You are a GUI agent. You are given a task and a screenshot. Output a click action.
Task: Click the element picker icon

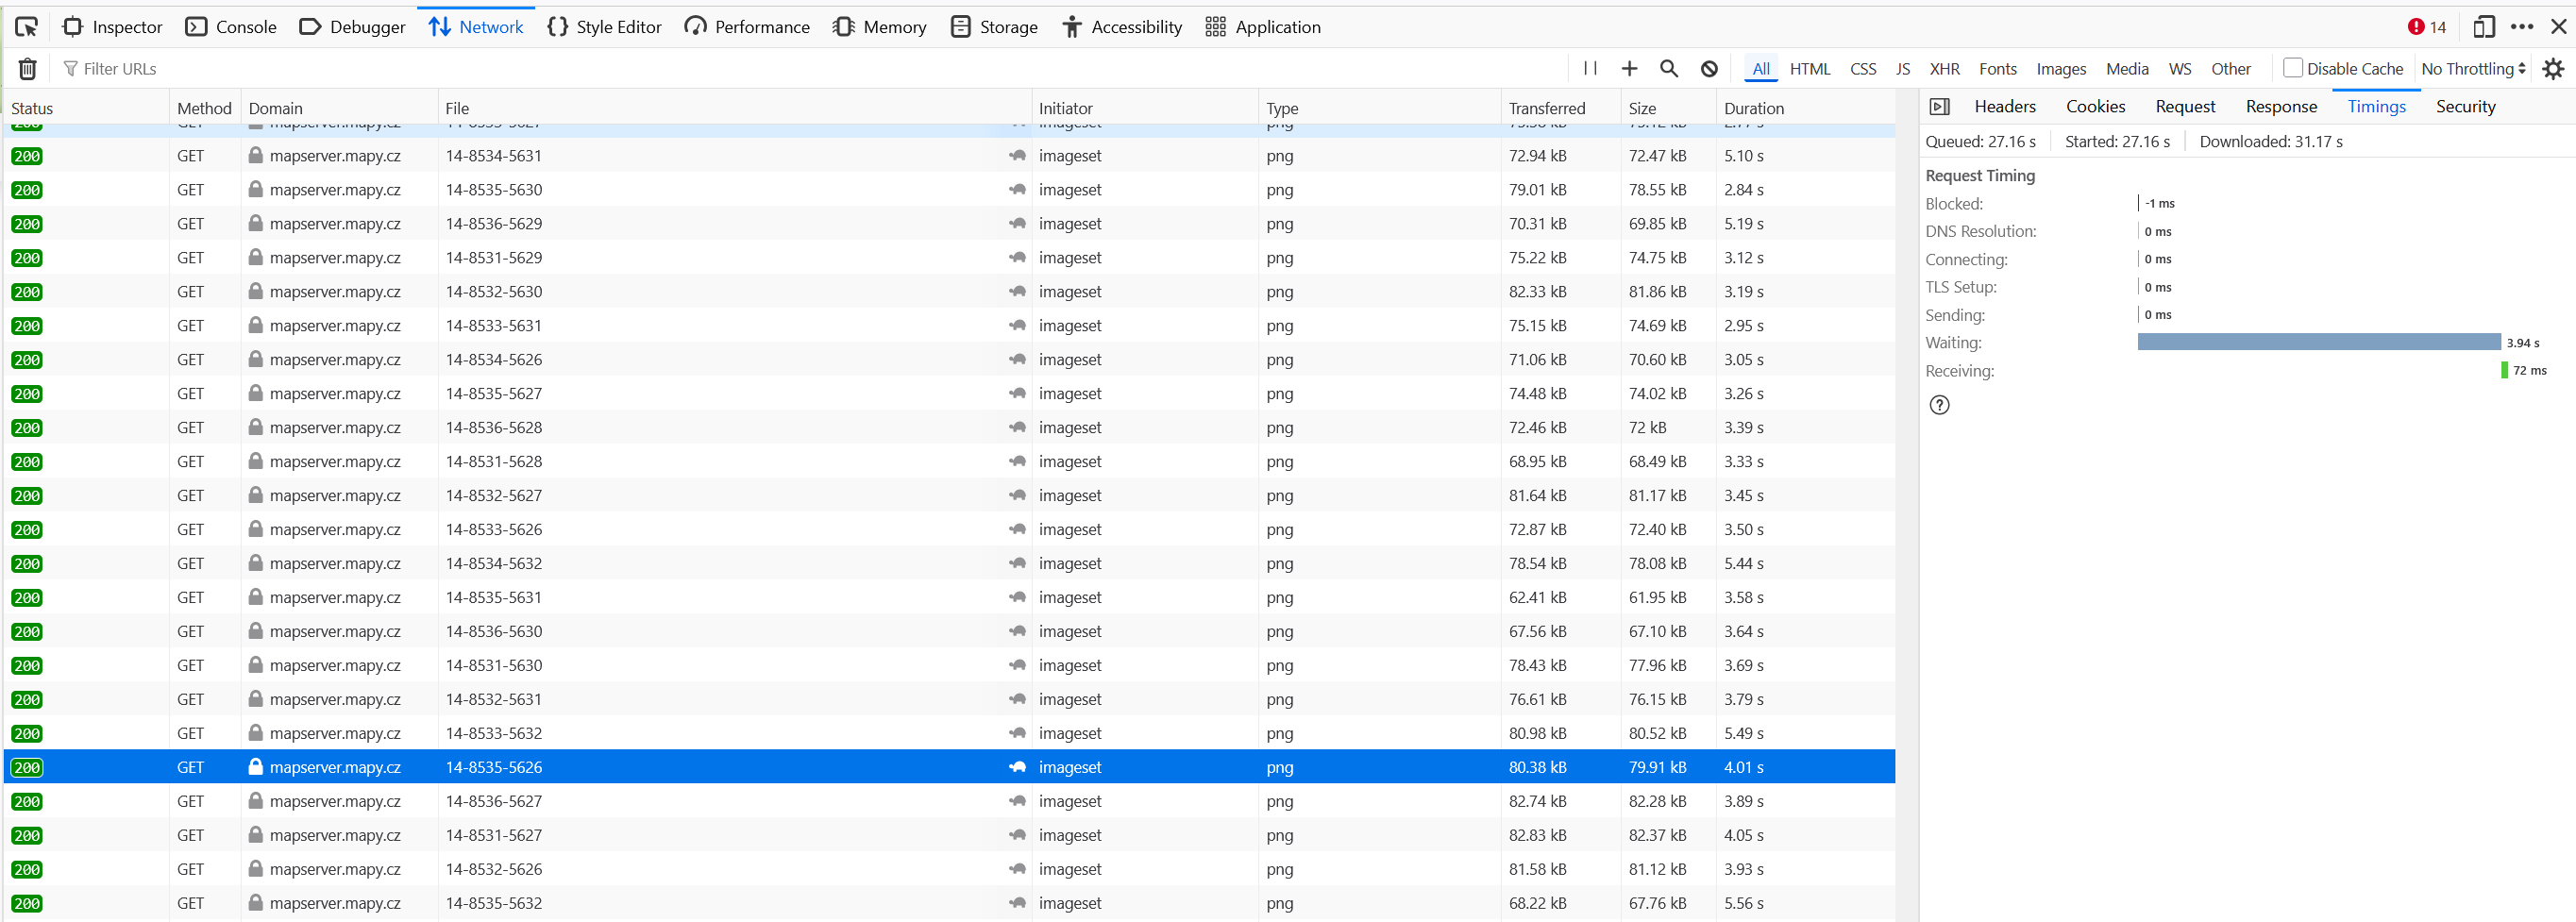[27, 27]
